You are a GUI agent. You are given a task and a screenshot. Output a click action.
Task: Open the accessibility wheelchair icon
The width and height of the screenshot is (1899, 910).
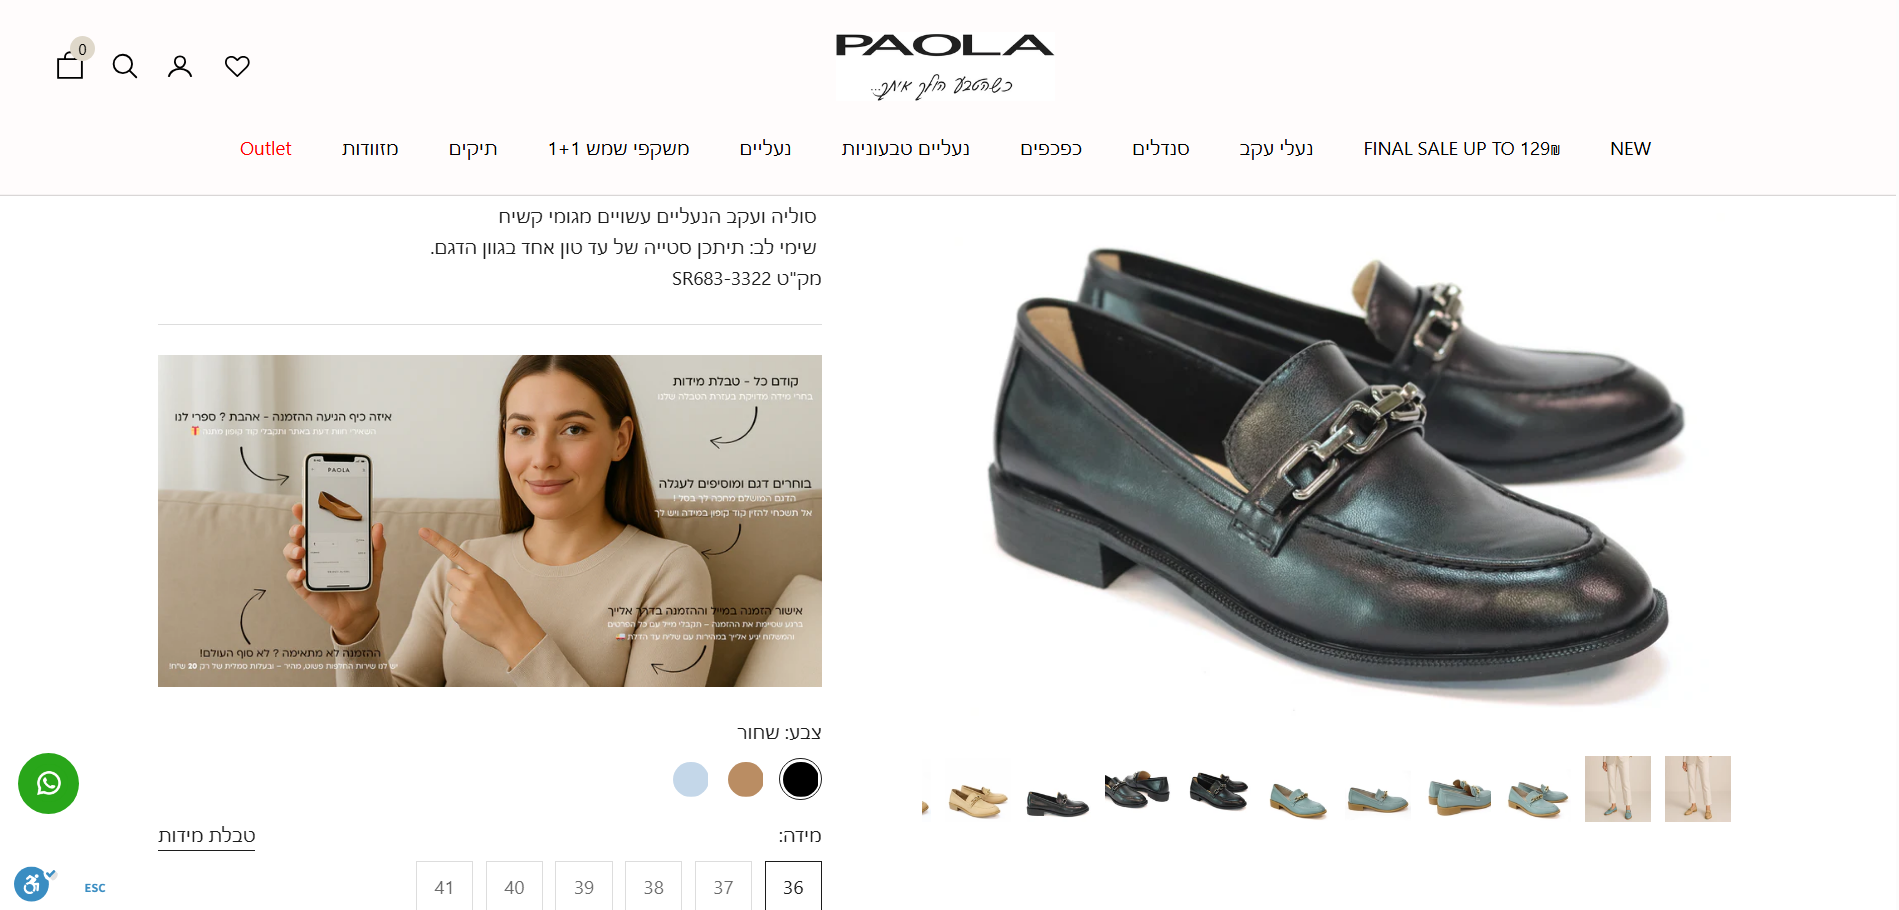pyautogui.click(x=32, y=884)
